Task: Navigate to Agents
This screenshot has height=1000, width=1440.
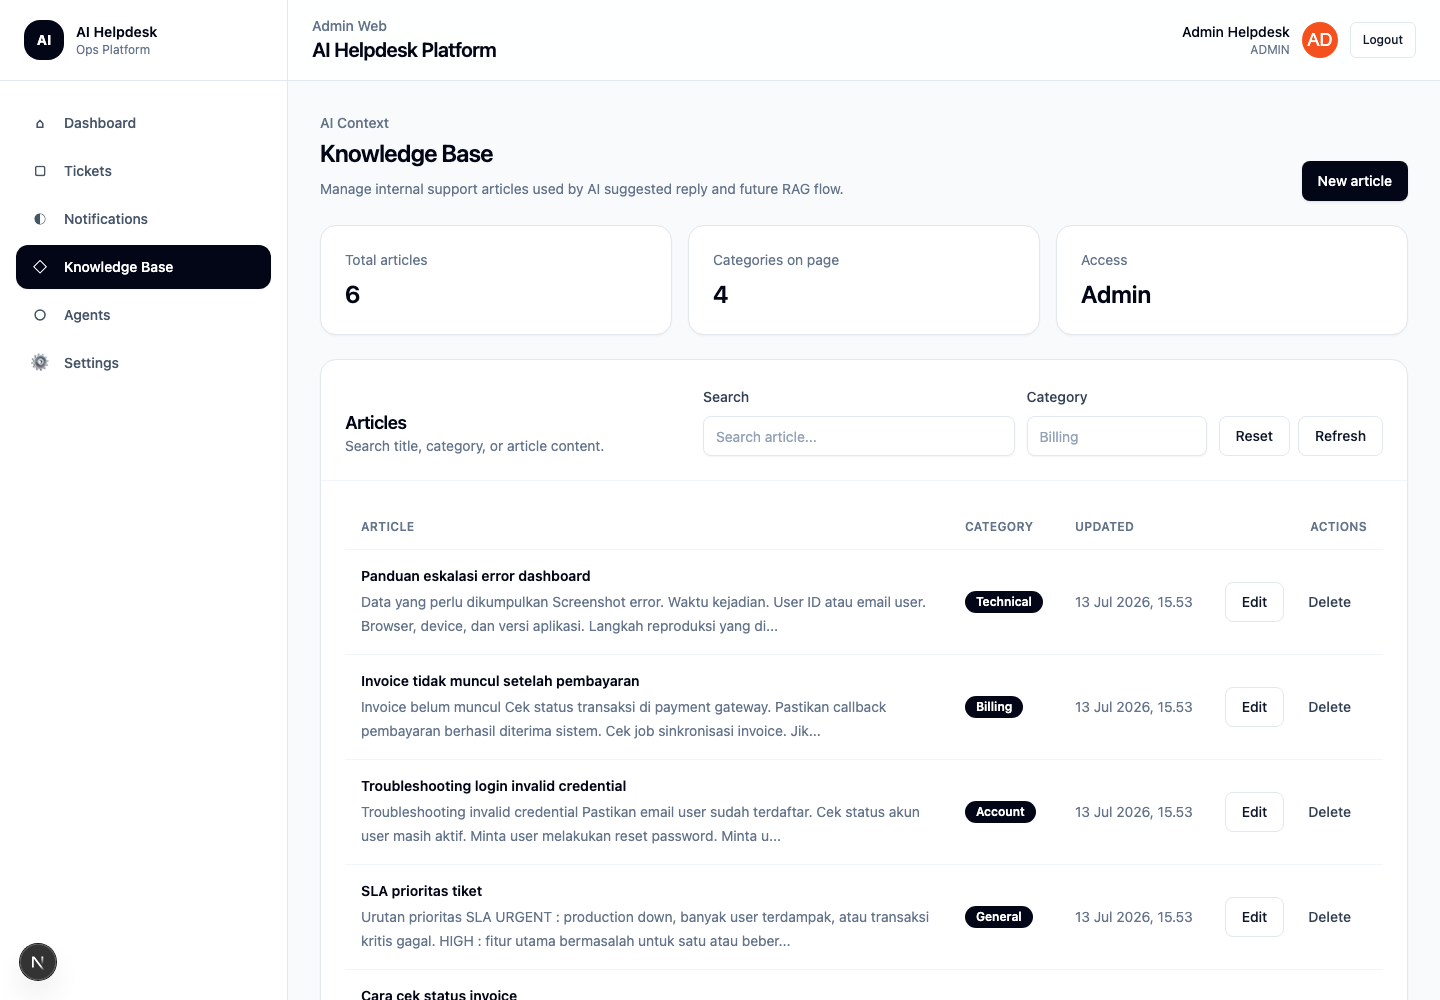Action: click(143, 315)
